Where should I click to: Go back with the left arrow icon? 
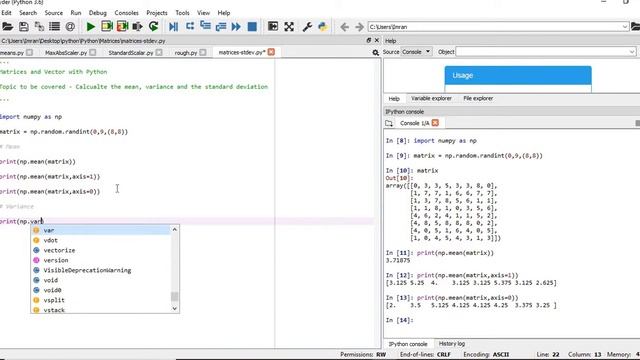pyautogui.click(x=344, y=27)
